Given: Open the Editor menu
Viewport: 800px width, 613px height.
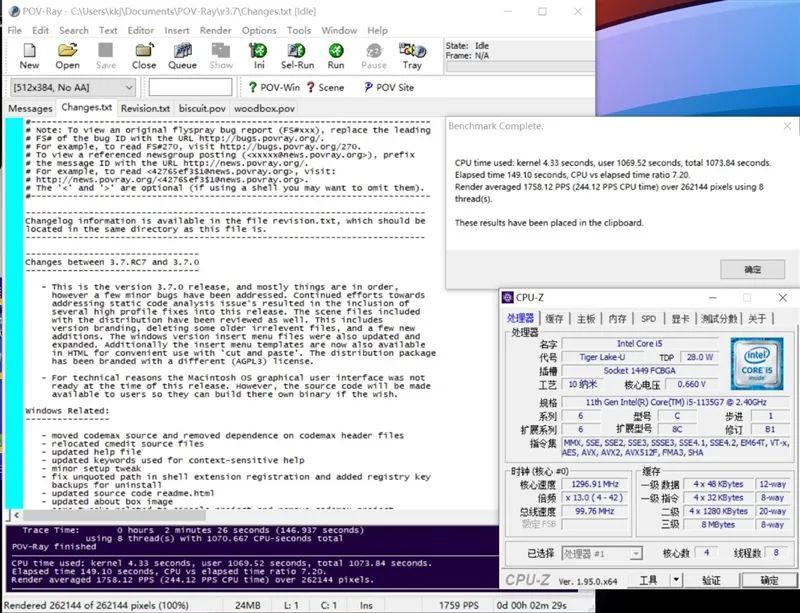Looking at the screenshot, I should [x=141, y=31].
